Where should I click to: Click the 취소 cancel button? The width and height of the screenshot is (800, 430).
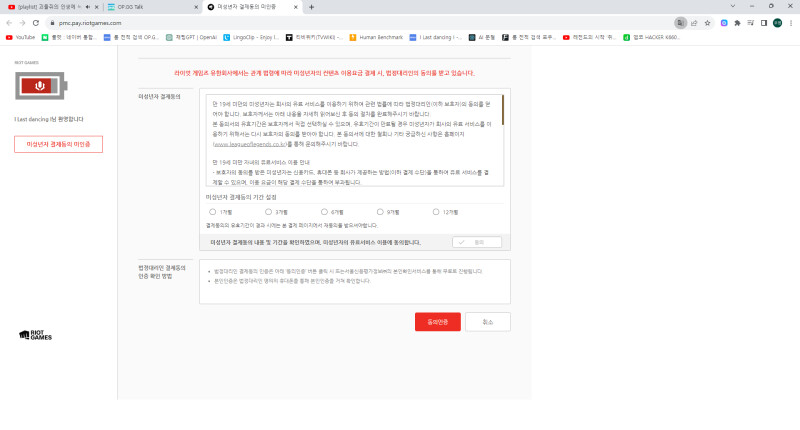point(487,322)
